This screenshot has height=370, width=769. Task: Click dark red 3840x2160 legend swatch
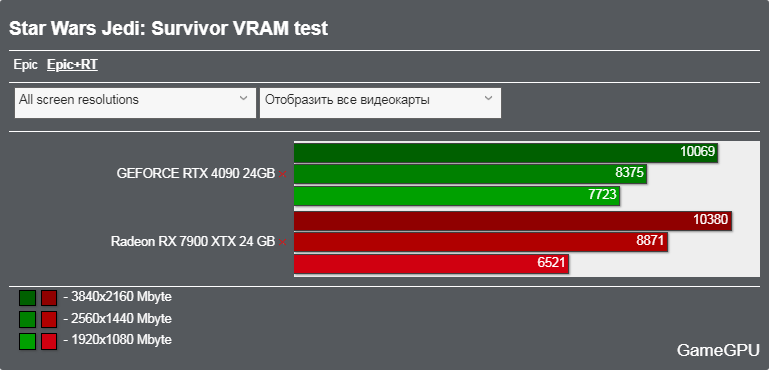pyautogui.click(x=49, y=298)
